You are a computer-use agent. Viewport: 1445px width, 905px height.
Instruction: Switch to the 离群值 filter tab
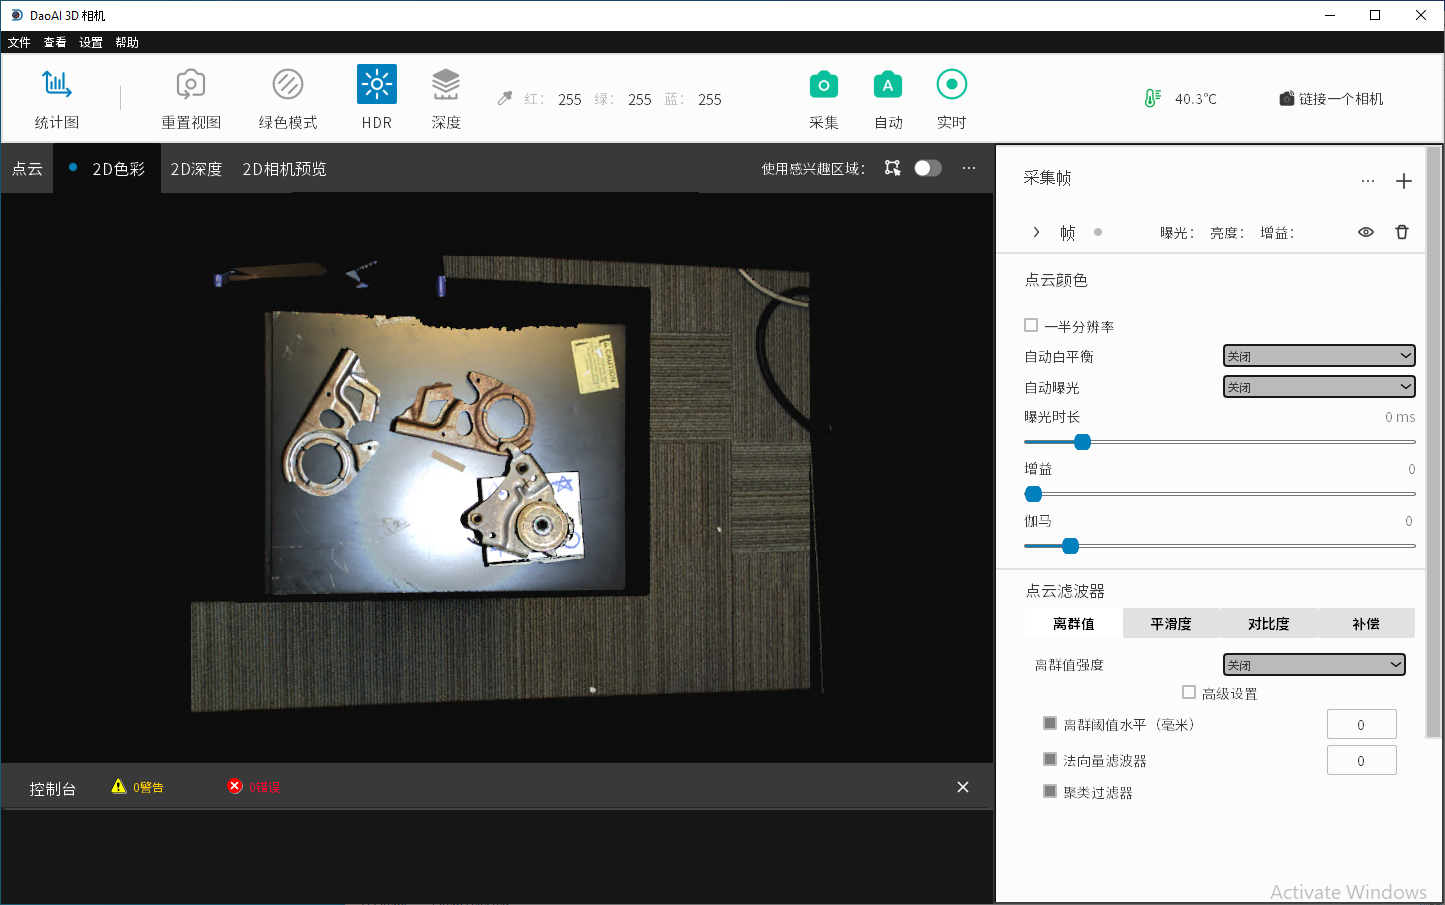(1074, 623)
